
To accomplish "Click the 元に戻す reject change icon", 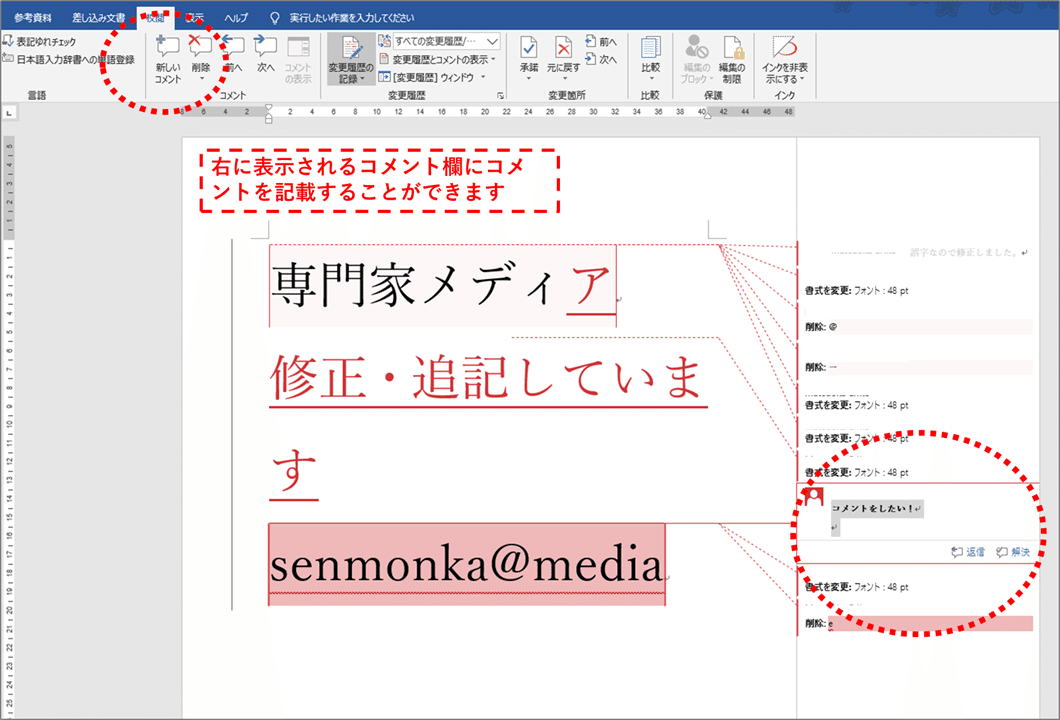I will pos(563,48).
